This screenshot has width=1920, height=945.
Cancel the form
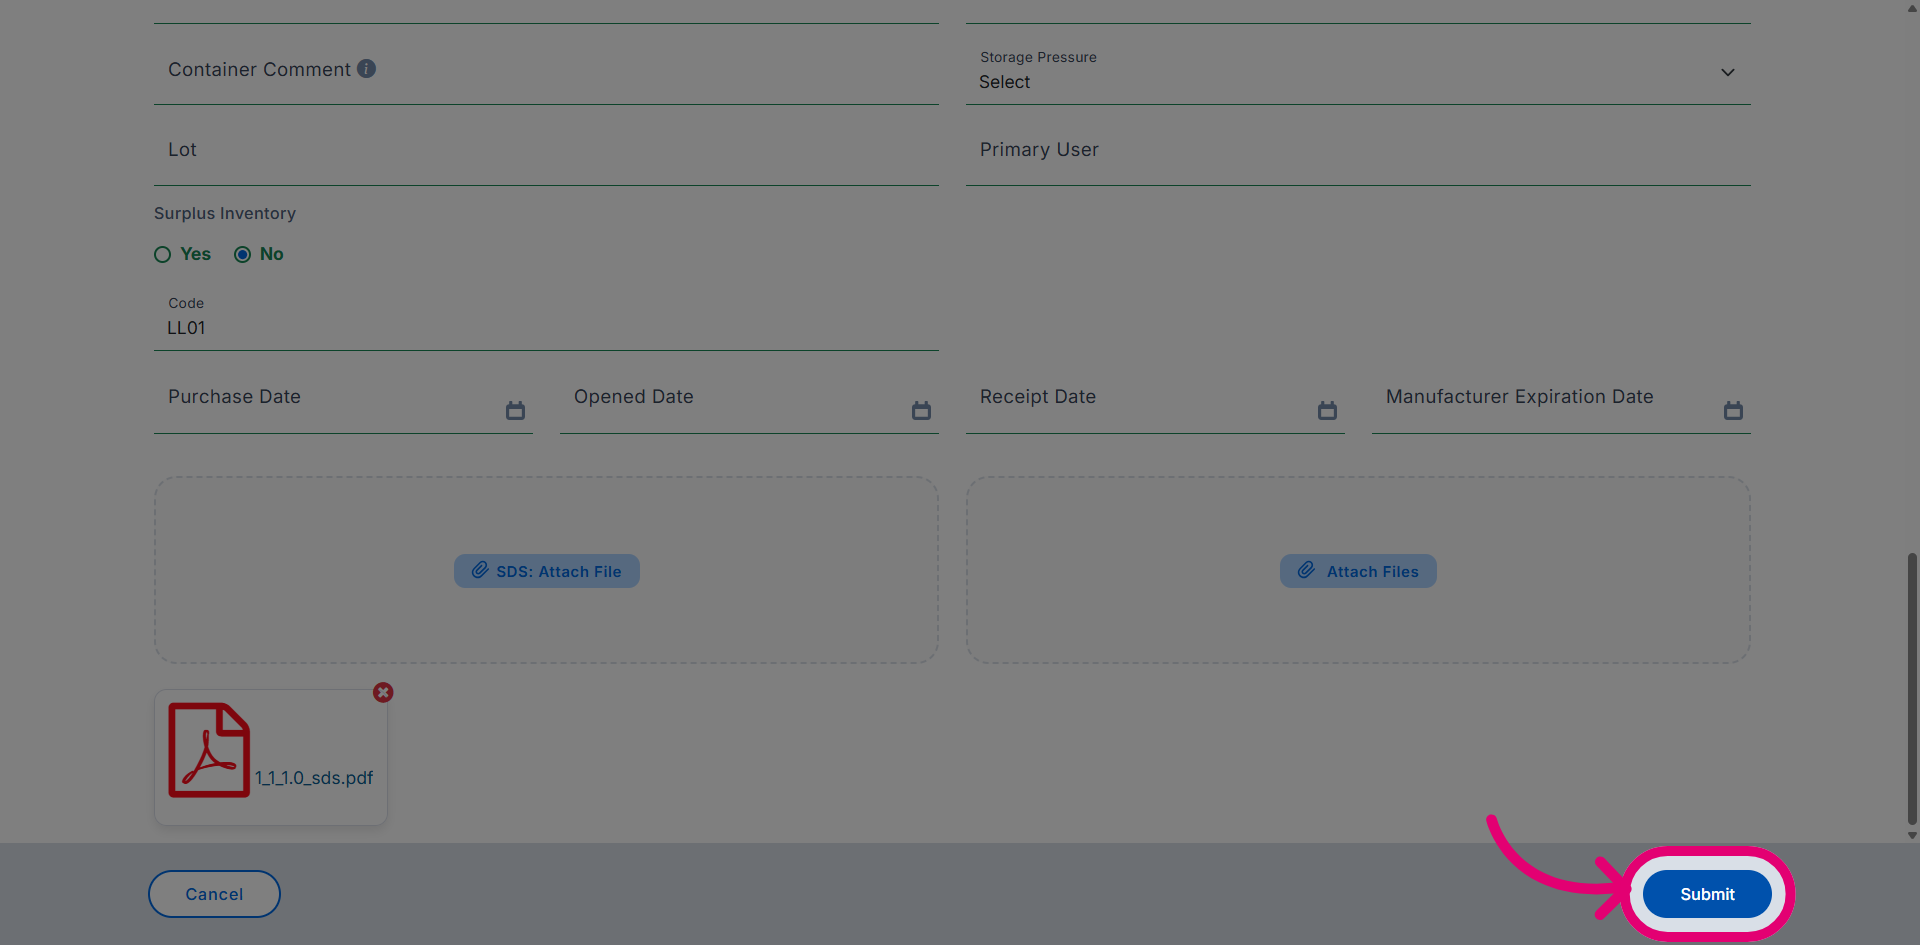pos(214,894)
